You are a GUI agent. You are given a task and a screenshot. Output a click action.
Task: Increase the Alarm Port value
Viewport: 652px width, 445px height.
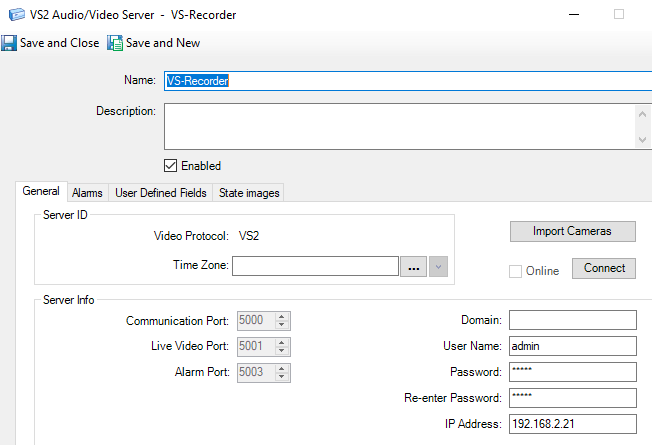[282, 367]
